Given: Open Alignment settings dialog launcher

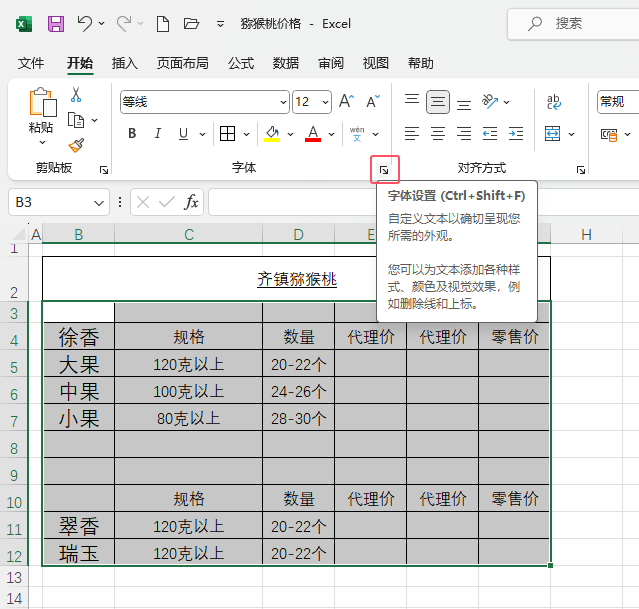Looking at the screenshot, I should tap(581, 170).
